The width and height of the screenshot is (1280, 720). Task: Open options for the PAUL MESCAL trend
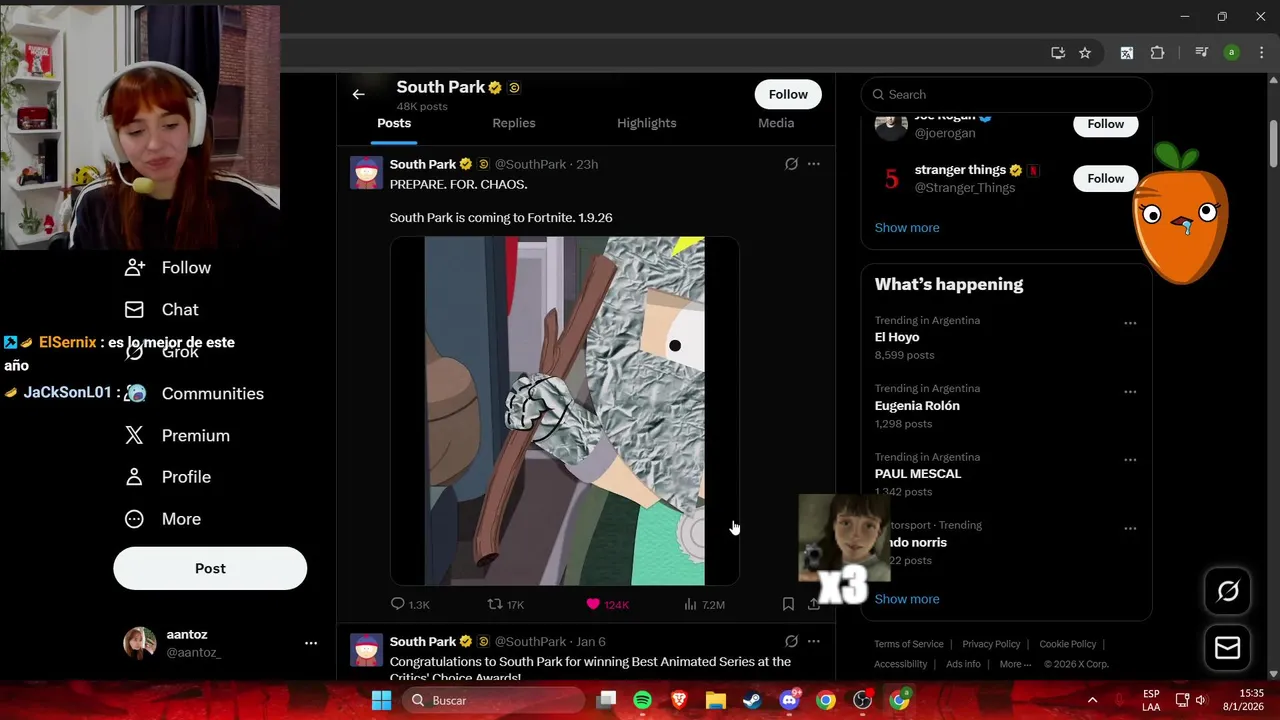pos(1130,460)
